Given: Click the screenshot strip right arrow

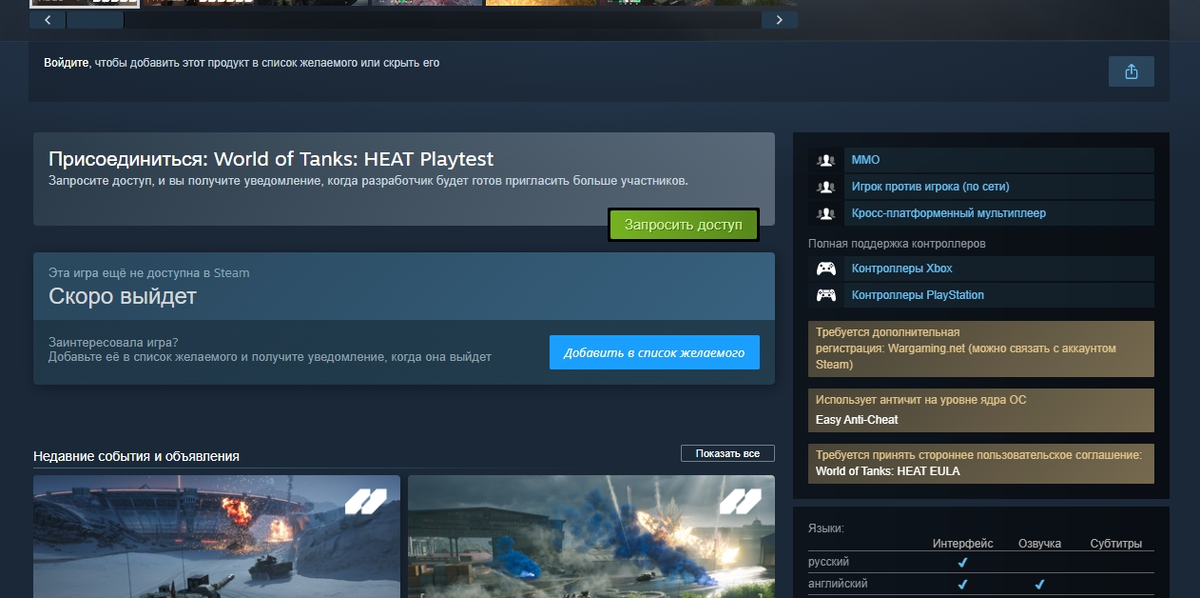Looking at the screenshot, I should pos(779,20).
